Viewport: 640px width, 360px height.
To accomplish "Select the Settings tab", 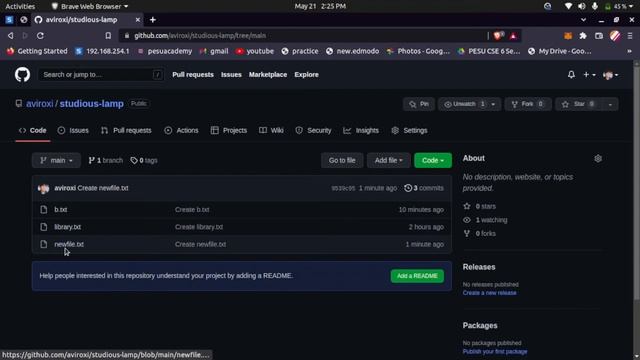I will [x=409, y=130].
